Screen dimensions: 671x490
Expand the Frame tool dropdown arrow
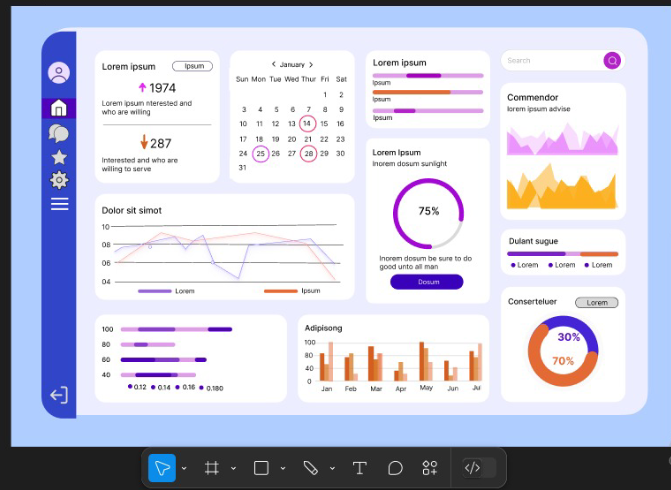coord(233,468)
